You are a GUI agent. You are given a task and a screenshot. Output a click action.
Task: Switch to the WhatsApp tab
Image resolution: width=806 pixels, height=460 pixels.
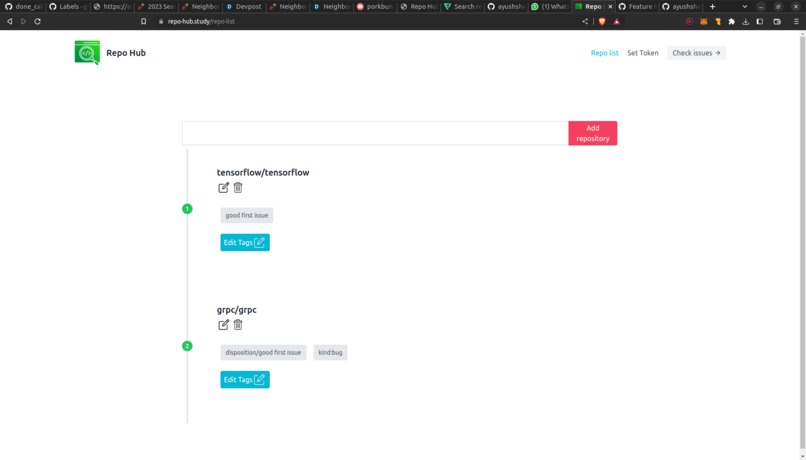[550, 7]
